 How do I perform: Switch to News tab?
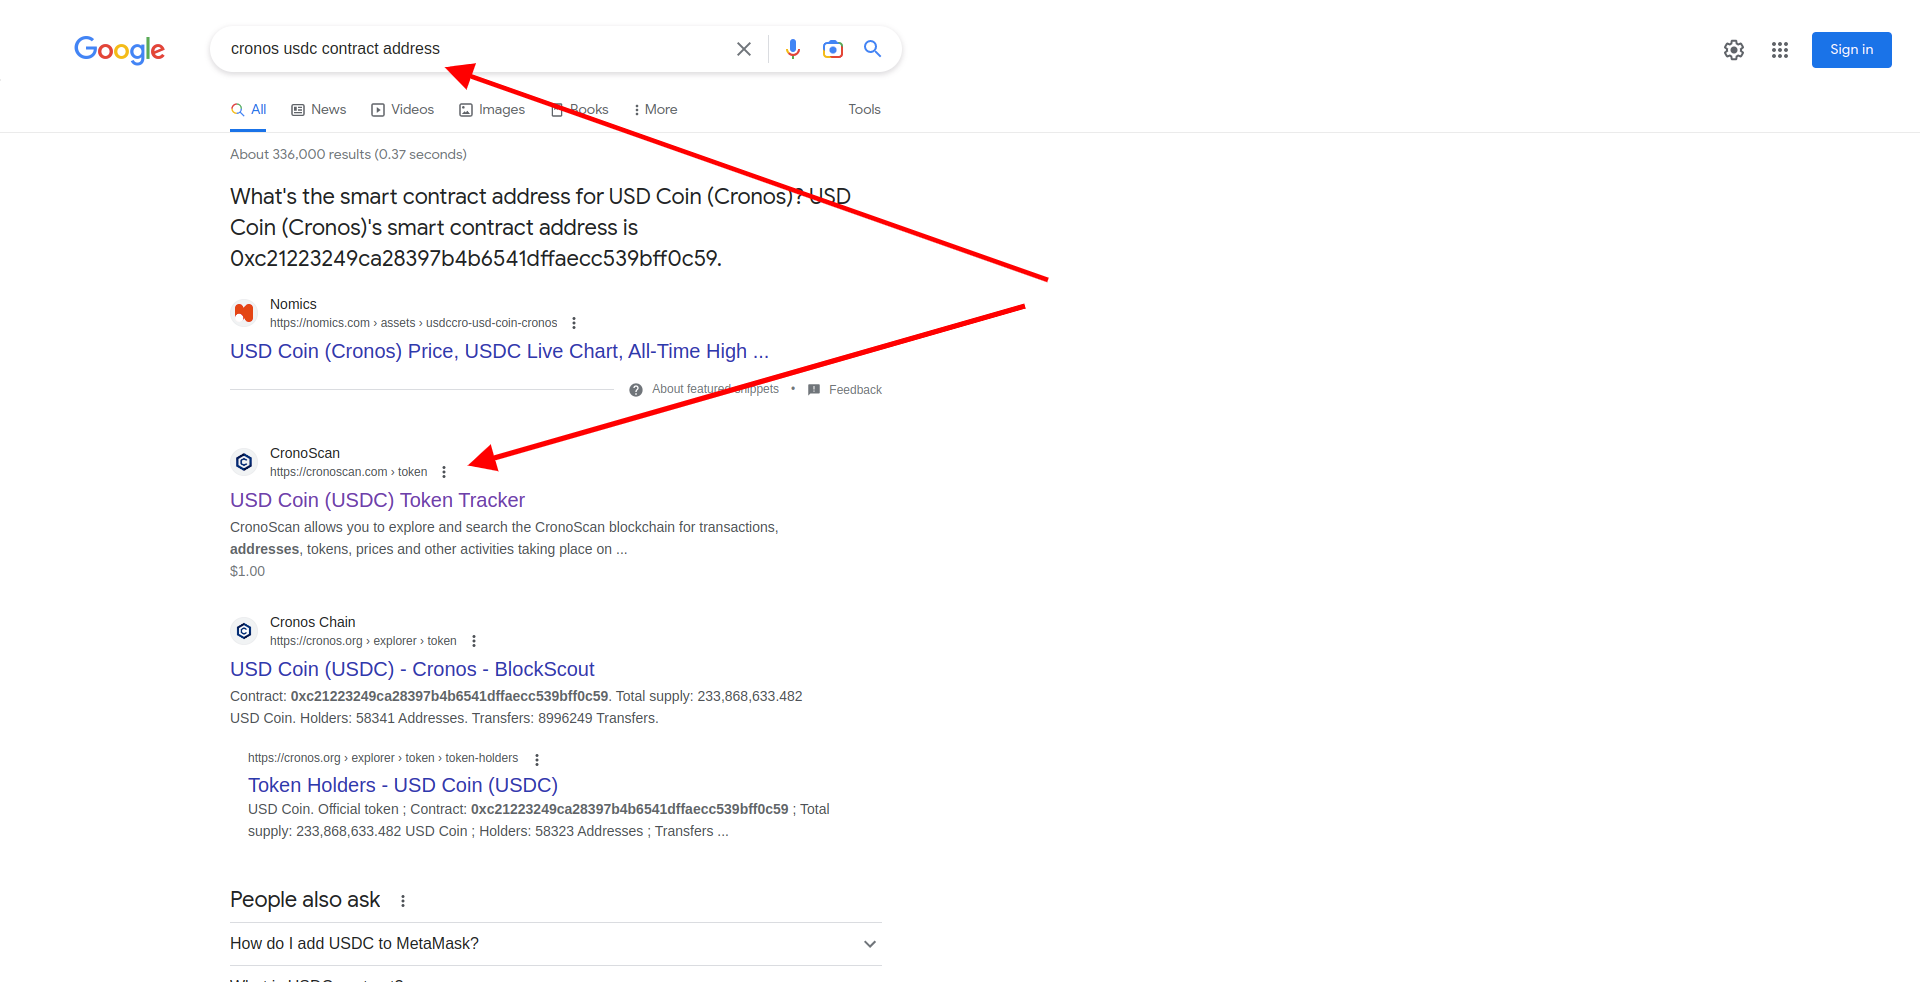[x=319, y=110]
